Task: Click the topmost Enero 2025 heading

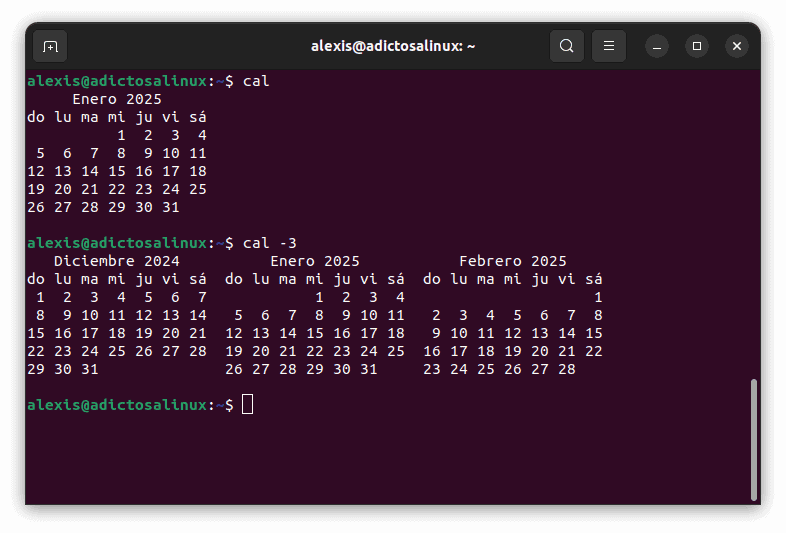Action: 117,99
